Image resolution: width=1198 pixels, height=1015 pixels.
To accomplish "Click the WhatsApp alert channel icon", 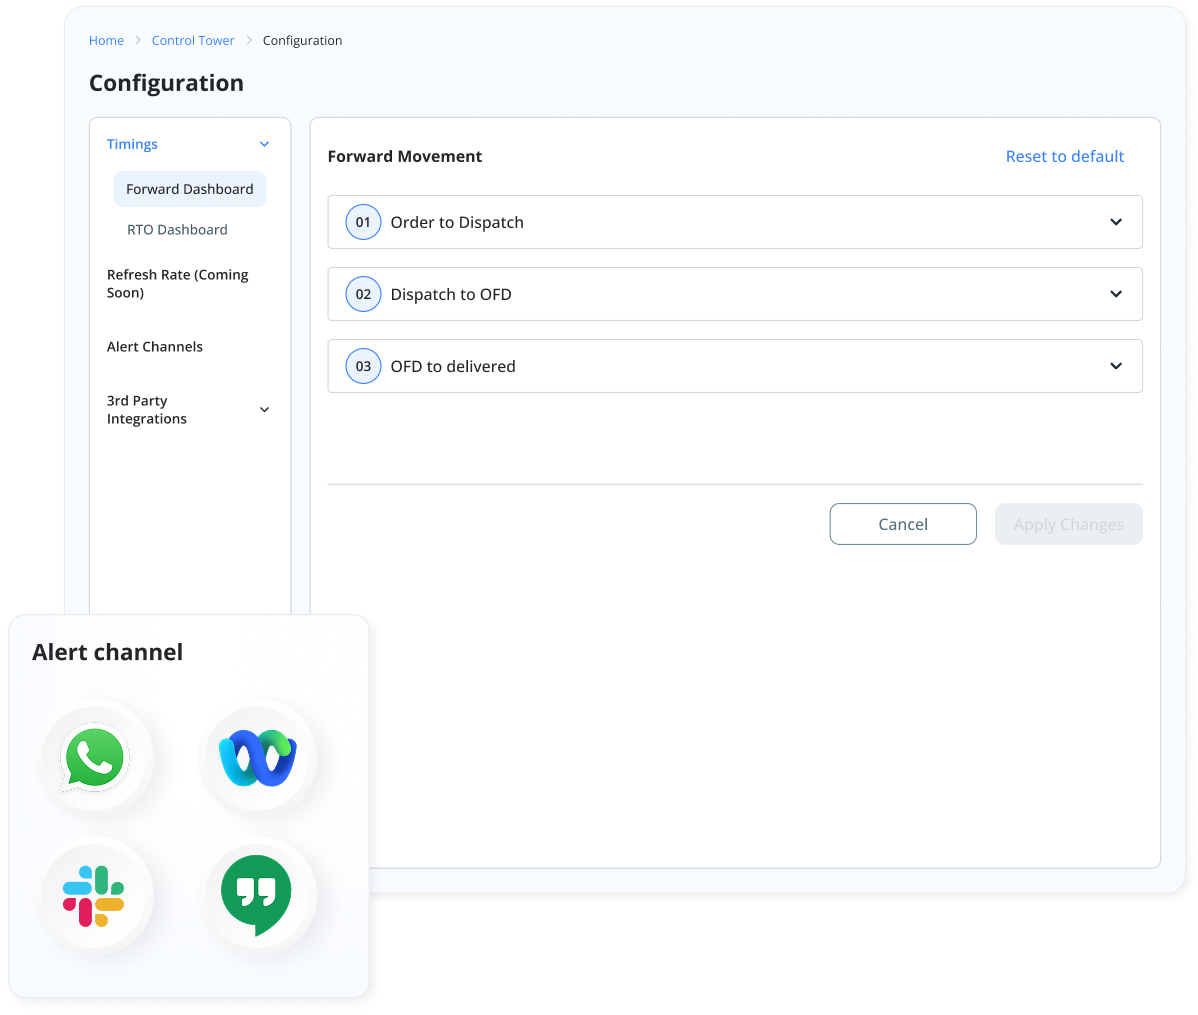I will tap(96, 758).
